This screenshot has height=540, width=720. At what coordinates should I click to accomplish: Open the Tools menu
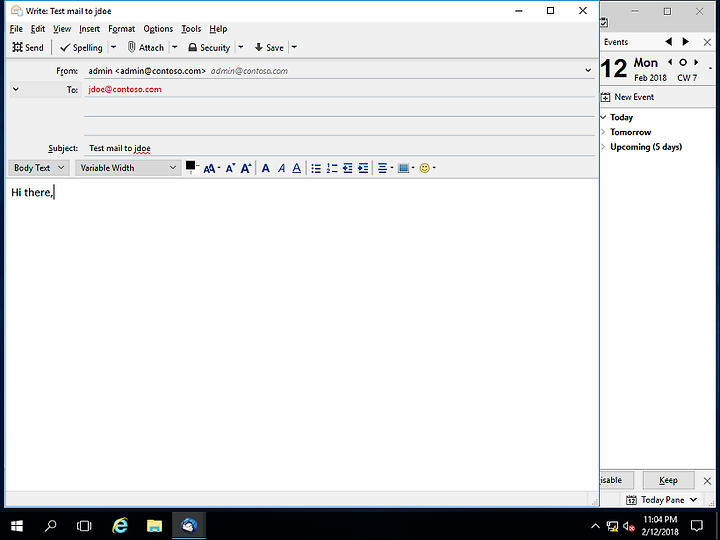(x=191, y=29)
